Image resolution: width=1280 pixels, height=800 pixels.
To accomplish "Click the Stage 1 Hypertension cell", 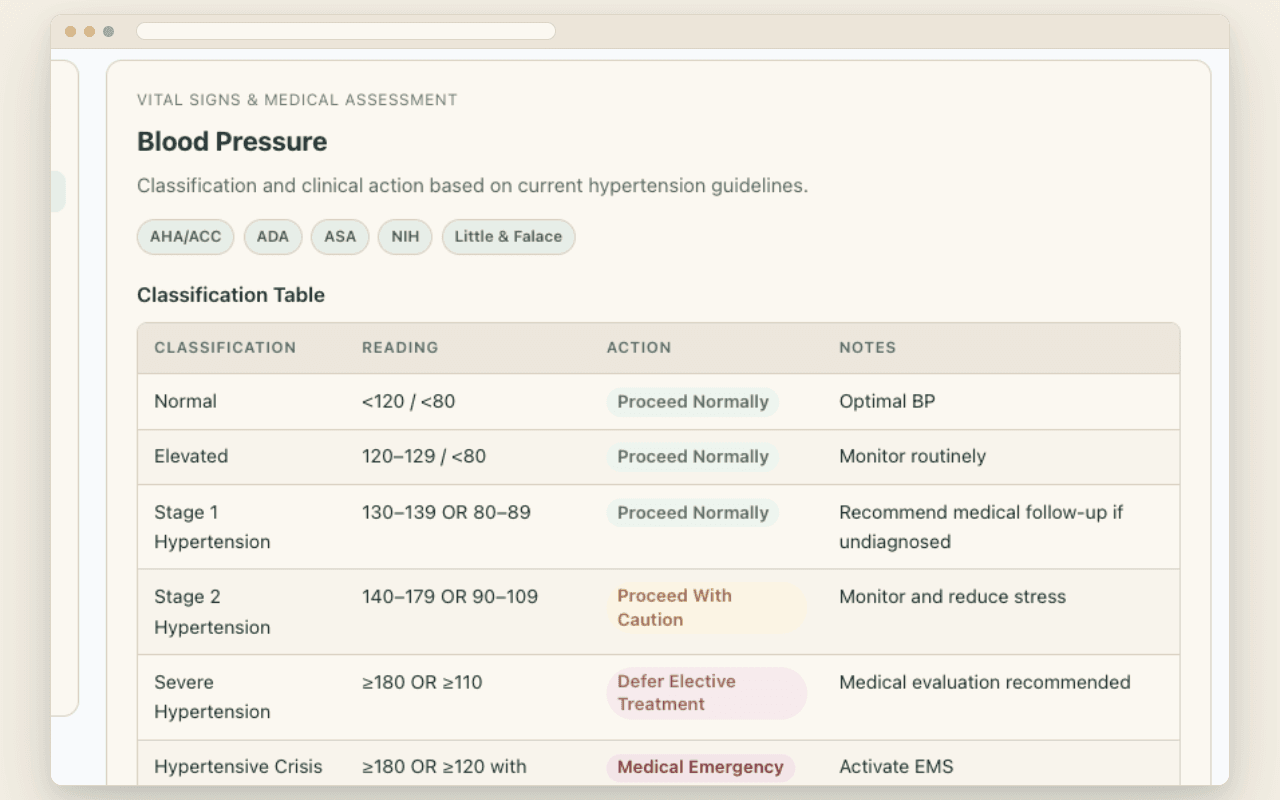I will pos(212,527).
